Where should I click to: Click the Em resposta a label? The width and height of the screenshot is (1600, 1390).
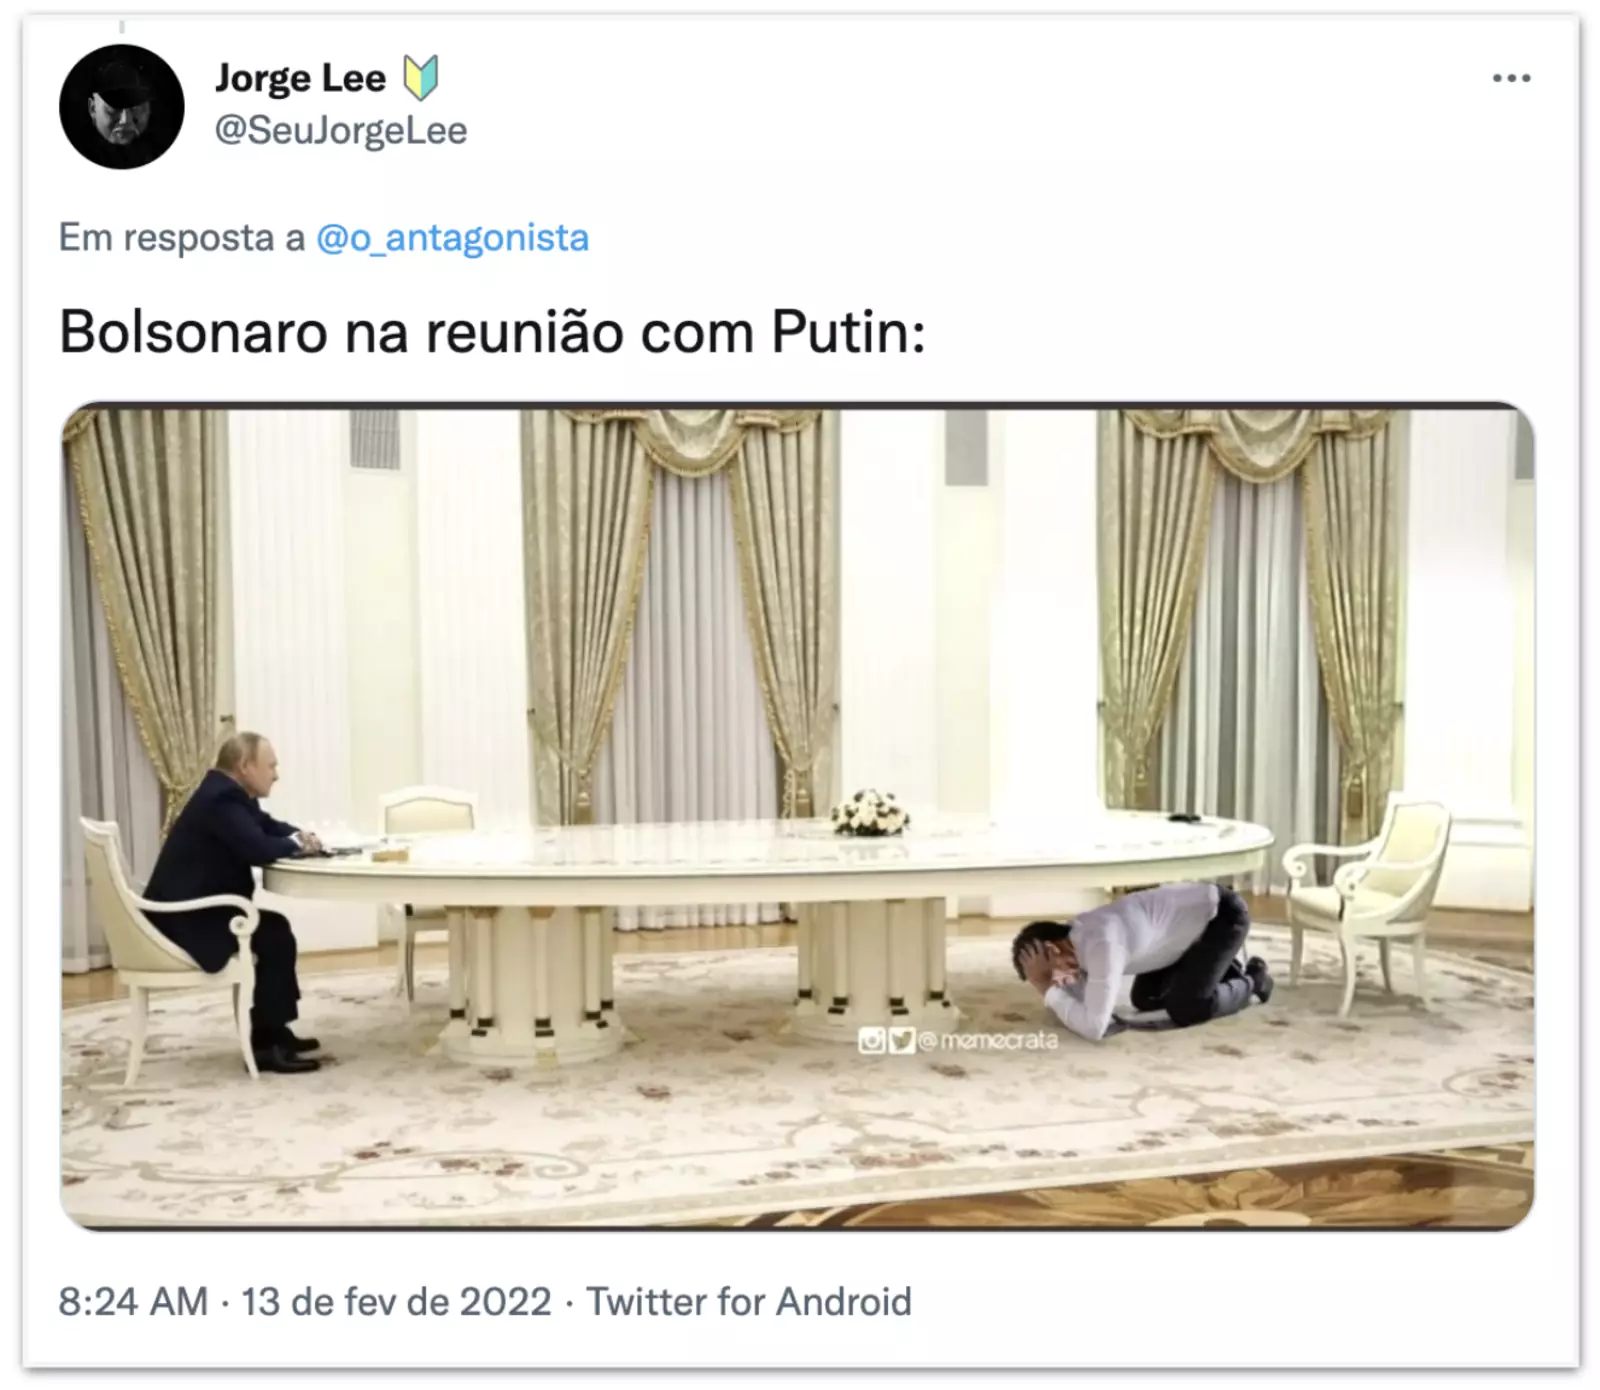182,238
